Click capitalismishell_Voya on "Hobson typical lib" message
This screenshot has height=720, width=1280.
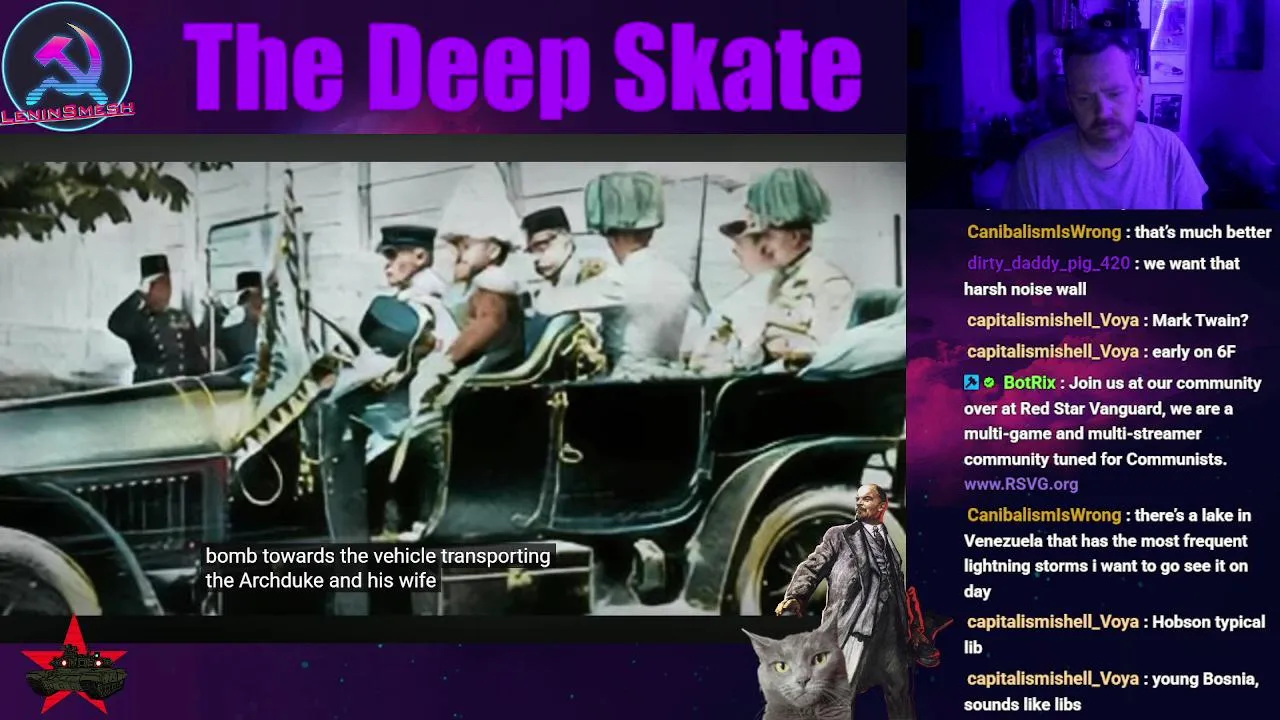pyautogui.click(x=1053, y=622)
